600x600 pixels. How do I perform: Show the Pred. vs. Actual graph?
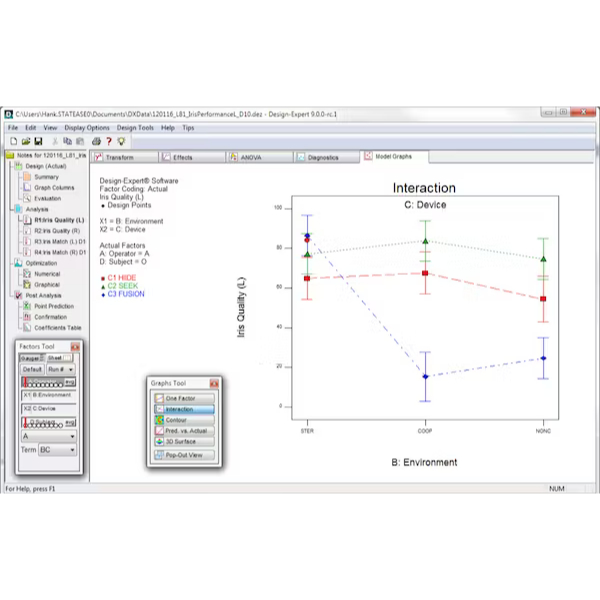coord(184,431)
